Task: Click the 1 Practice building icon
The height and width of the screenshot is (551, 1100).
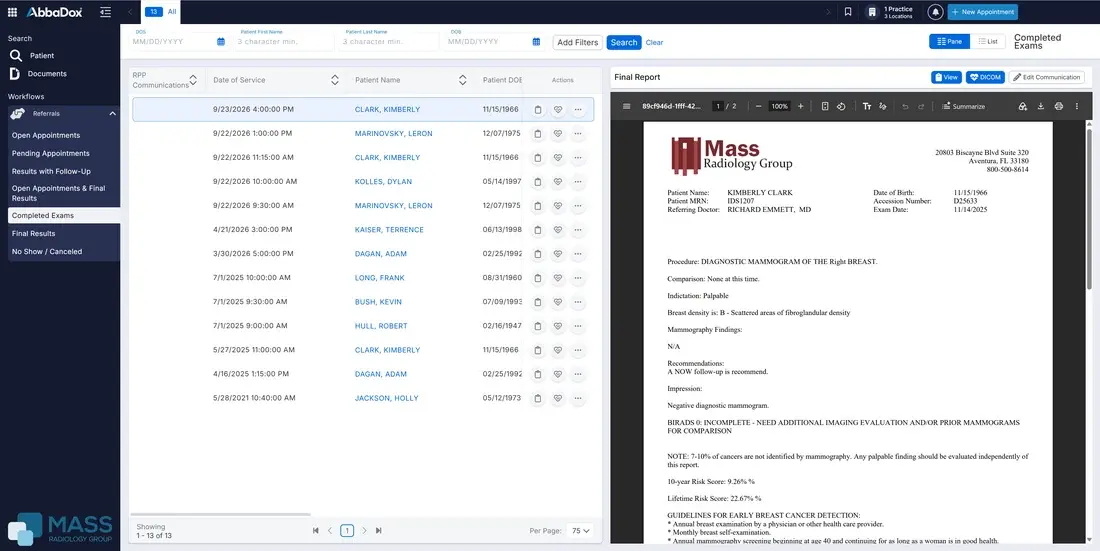Action: 872,12
